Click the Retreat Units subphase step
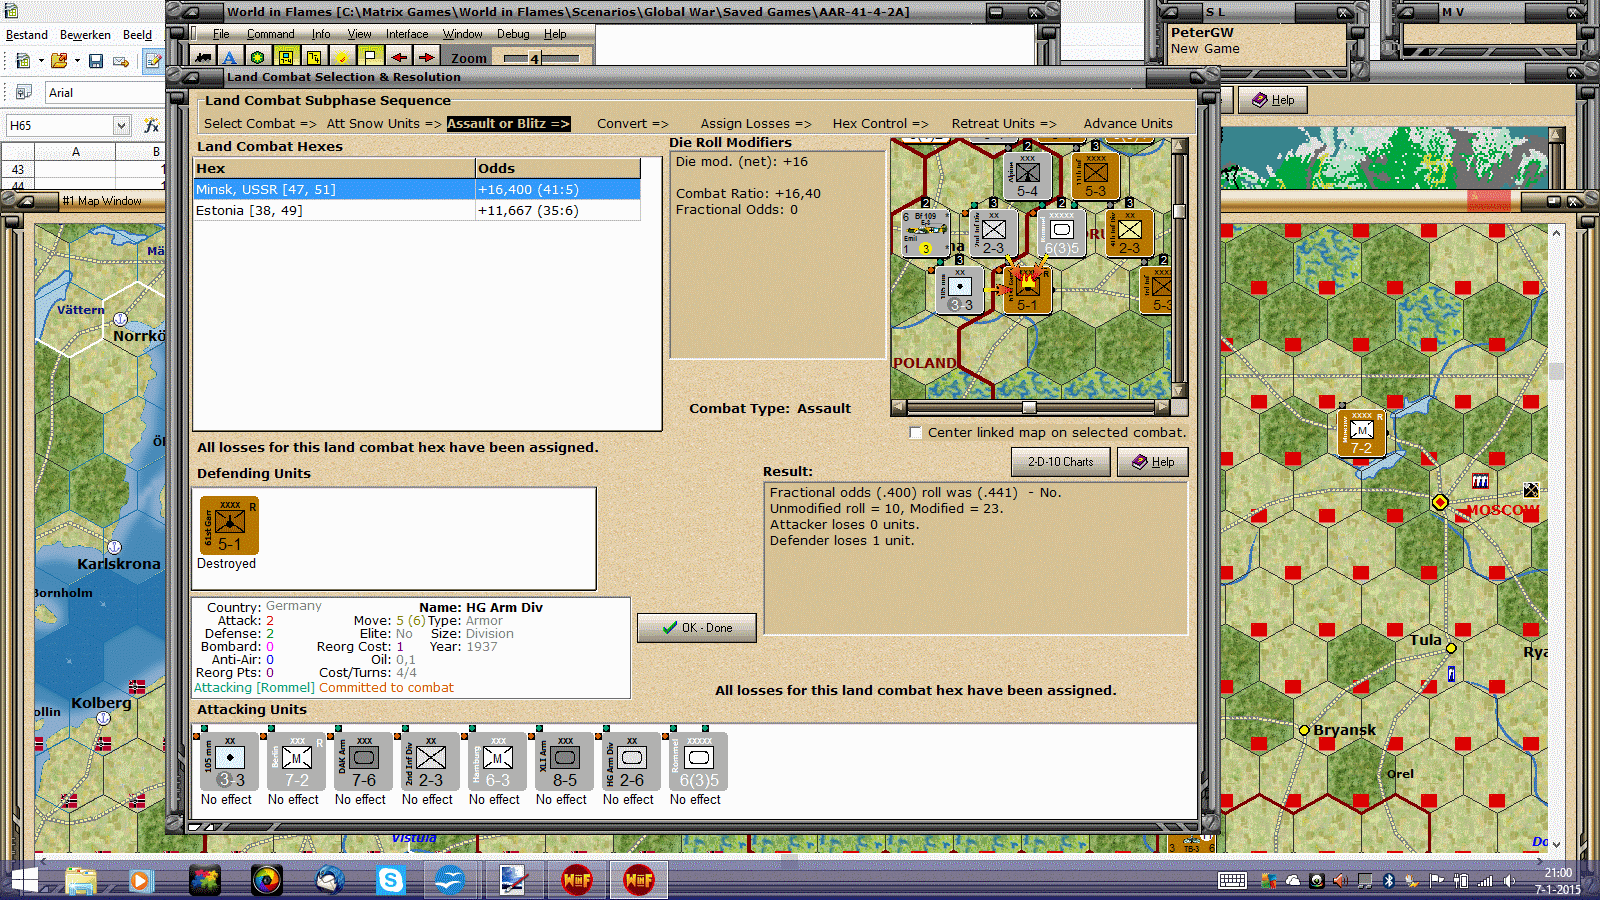Screen dimensions: 1600x900 click(x=1003, y=124)
